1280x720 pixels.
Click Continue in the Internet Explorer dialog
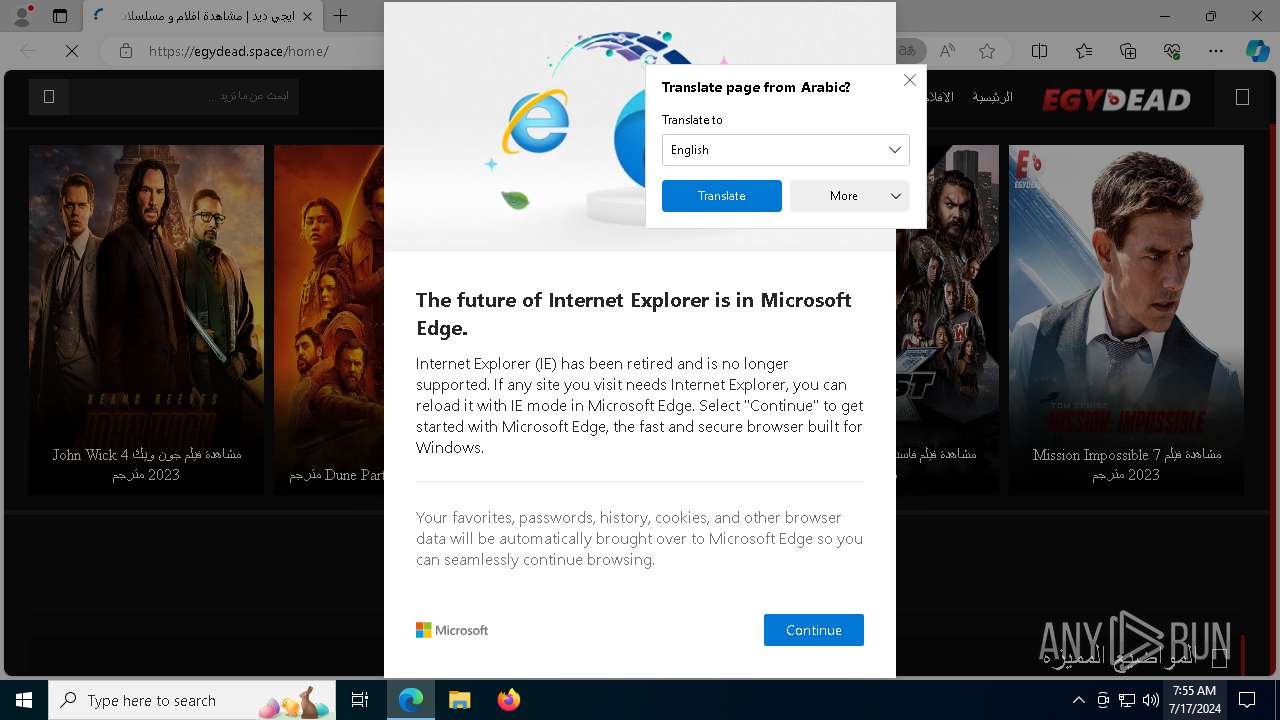click(813, 630)
